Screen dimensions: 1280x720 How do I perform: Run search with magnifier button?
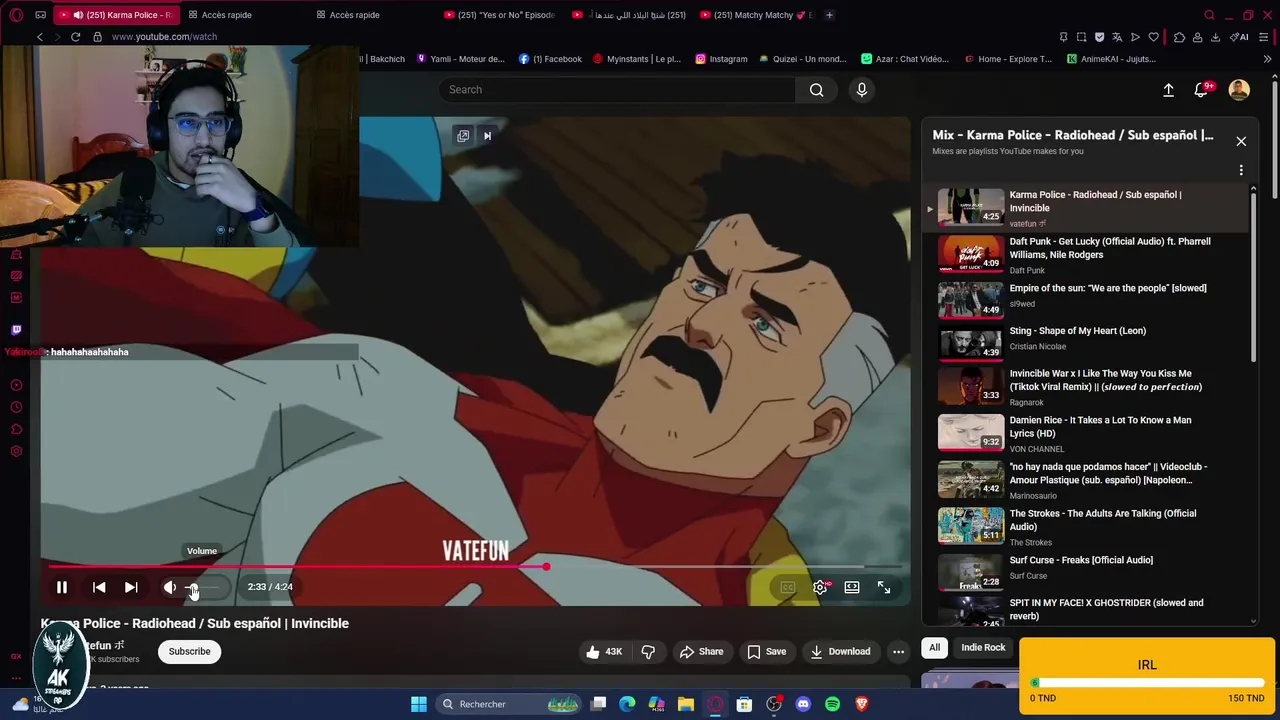click(x=817, y=90)
